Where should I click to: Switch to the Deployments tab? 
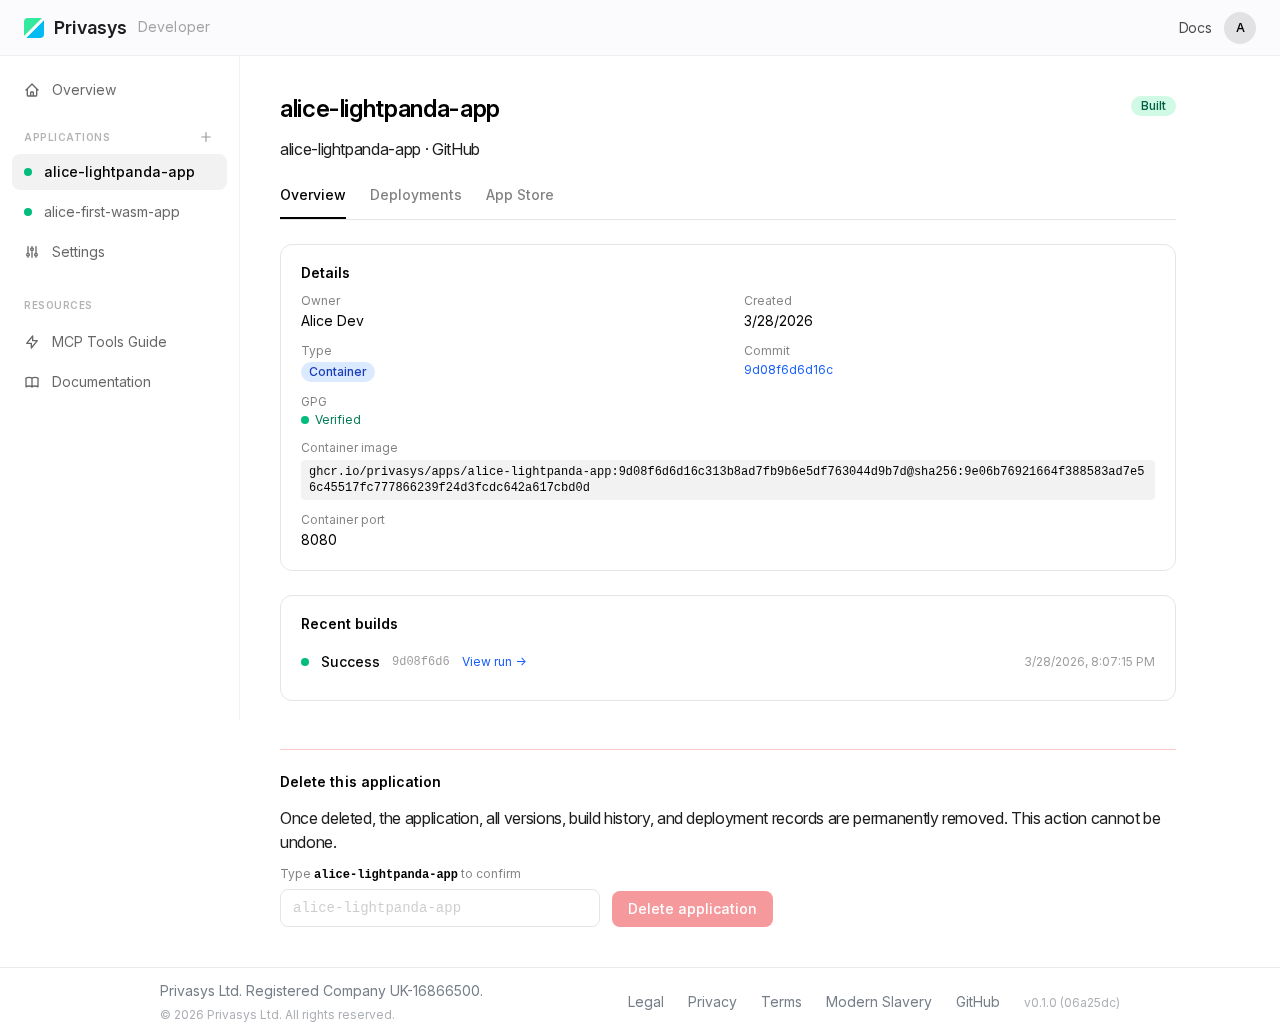click(x=416, y=195)
